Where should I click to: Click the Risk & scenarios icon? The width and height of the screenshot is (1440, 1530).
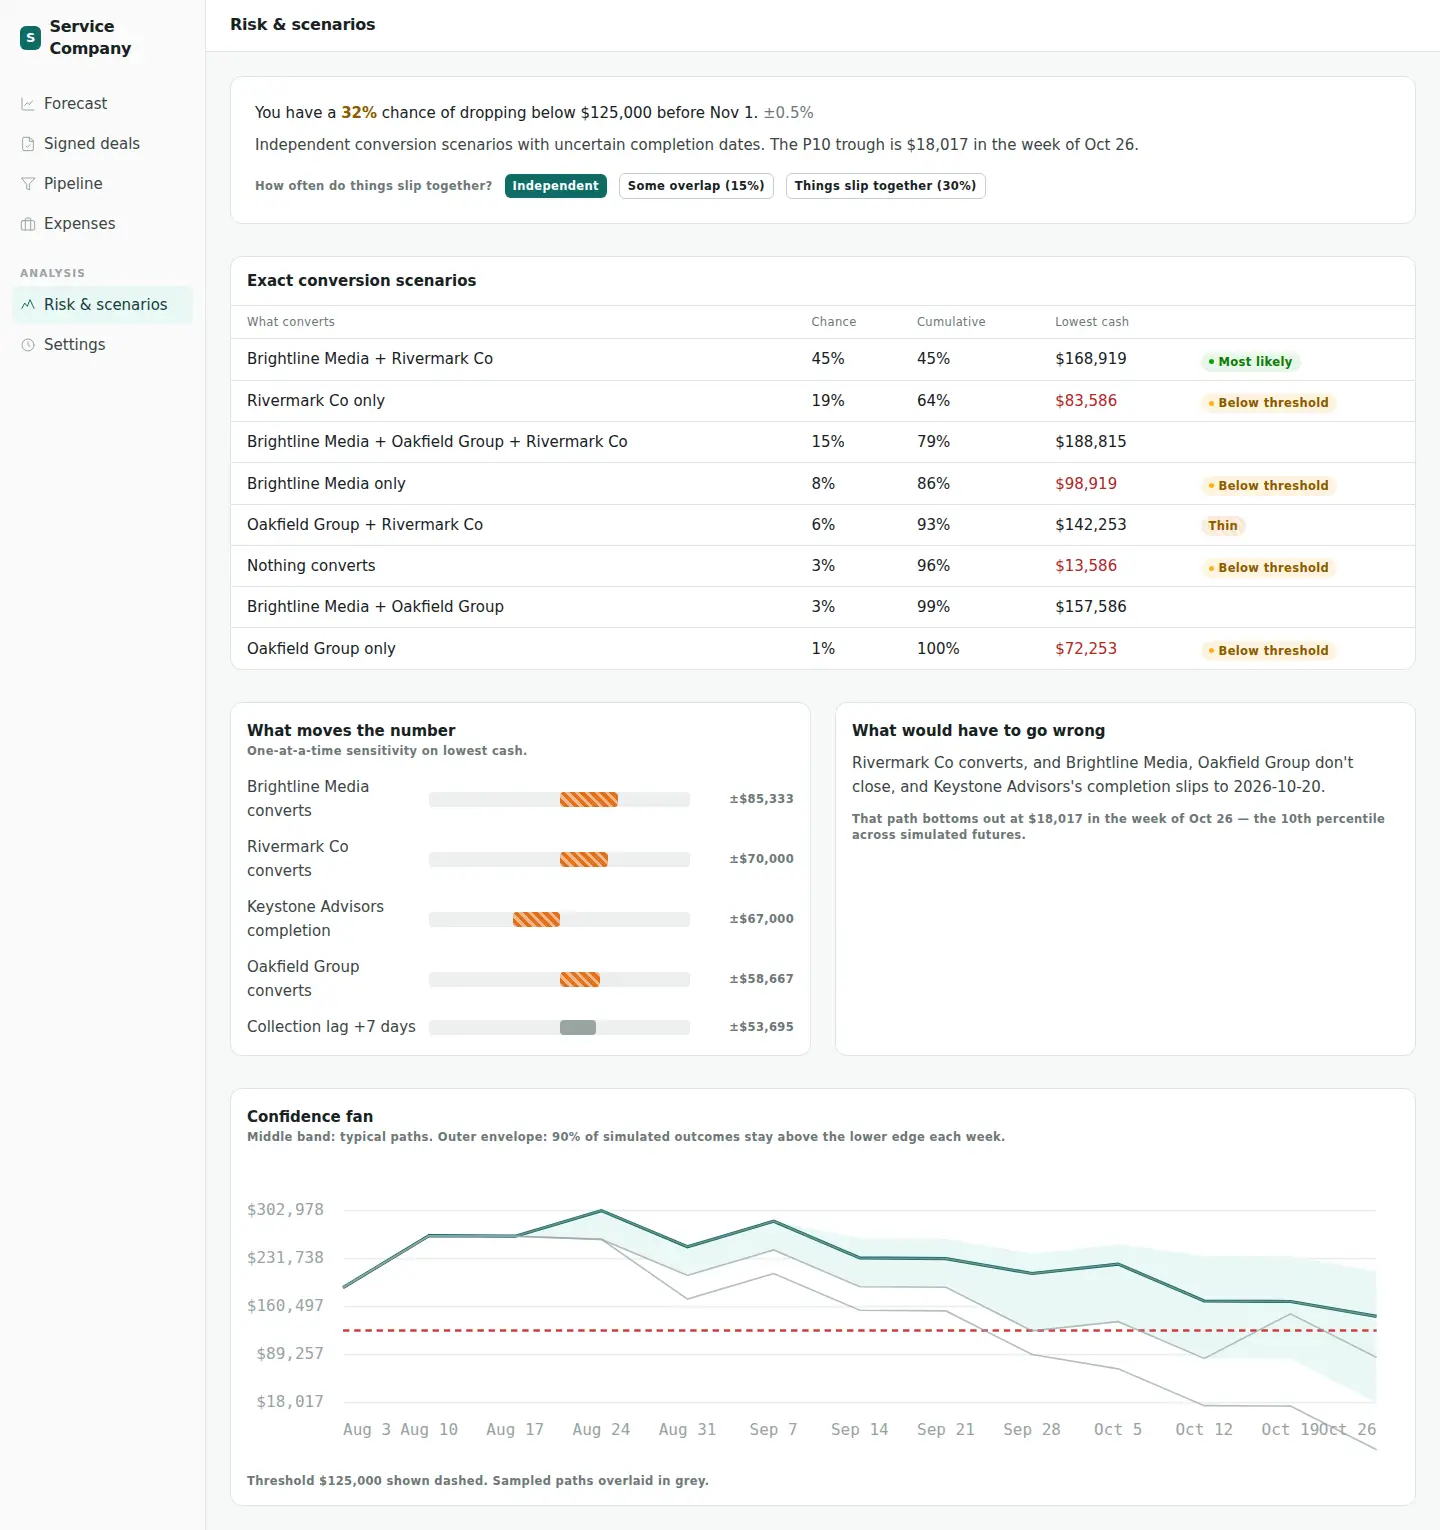click(28, 305)
